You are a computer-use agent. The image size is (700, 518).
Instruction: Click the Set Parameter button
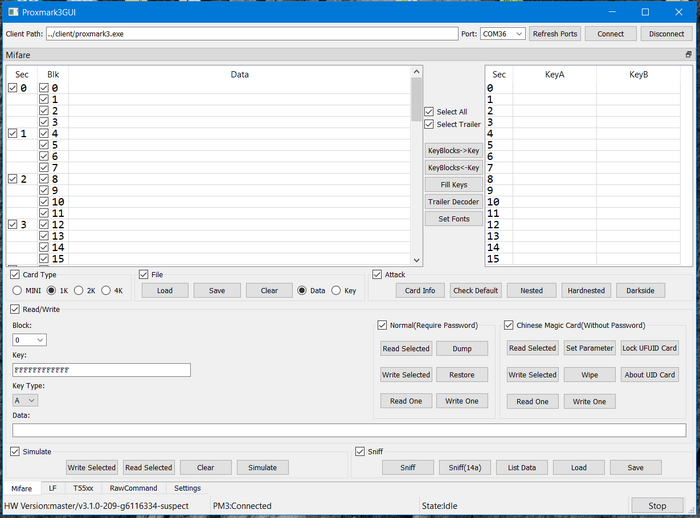(x=590, y=348)
